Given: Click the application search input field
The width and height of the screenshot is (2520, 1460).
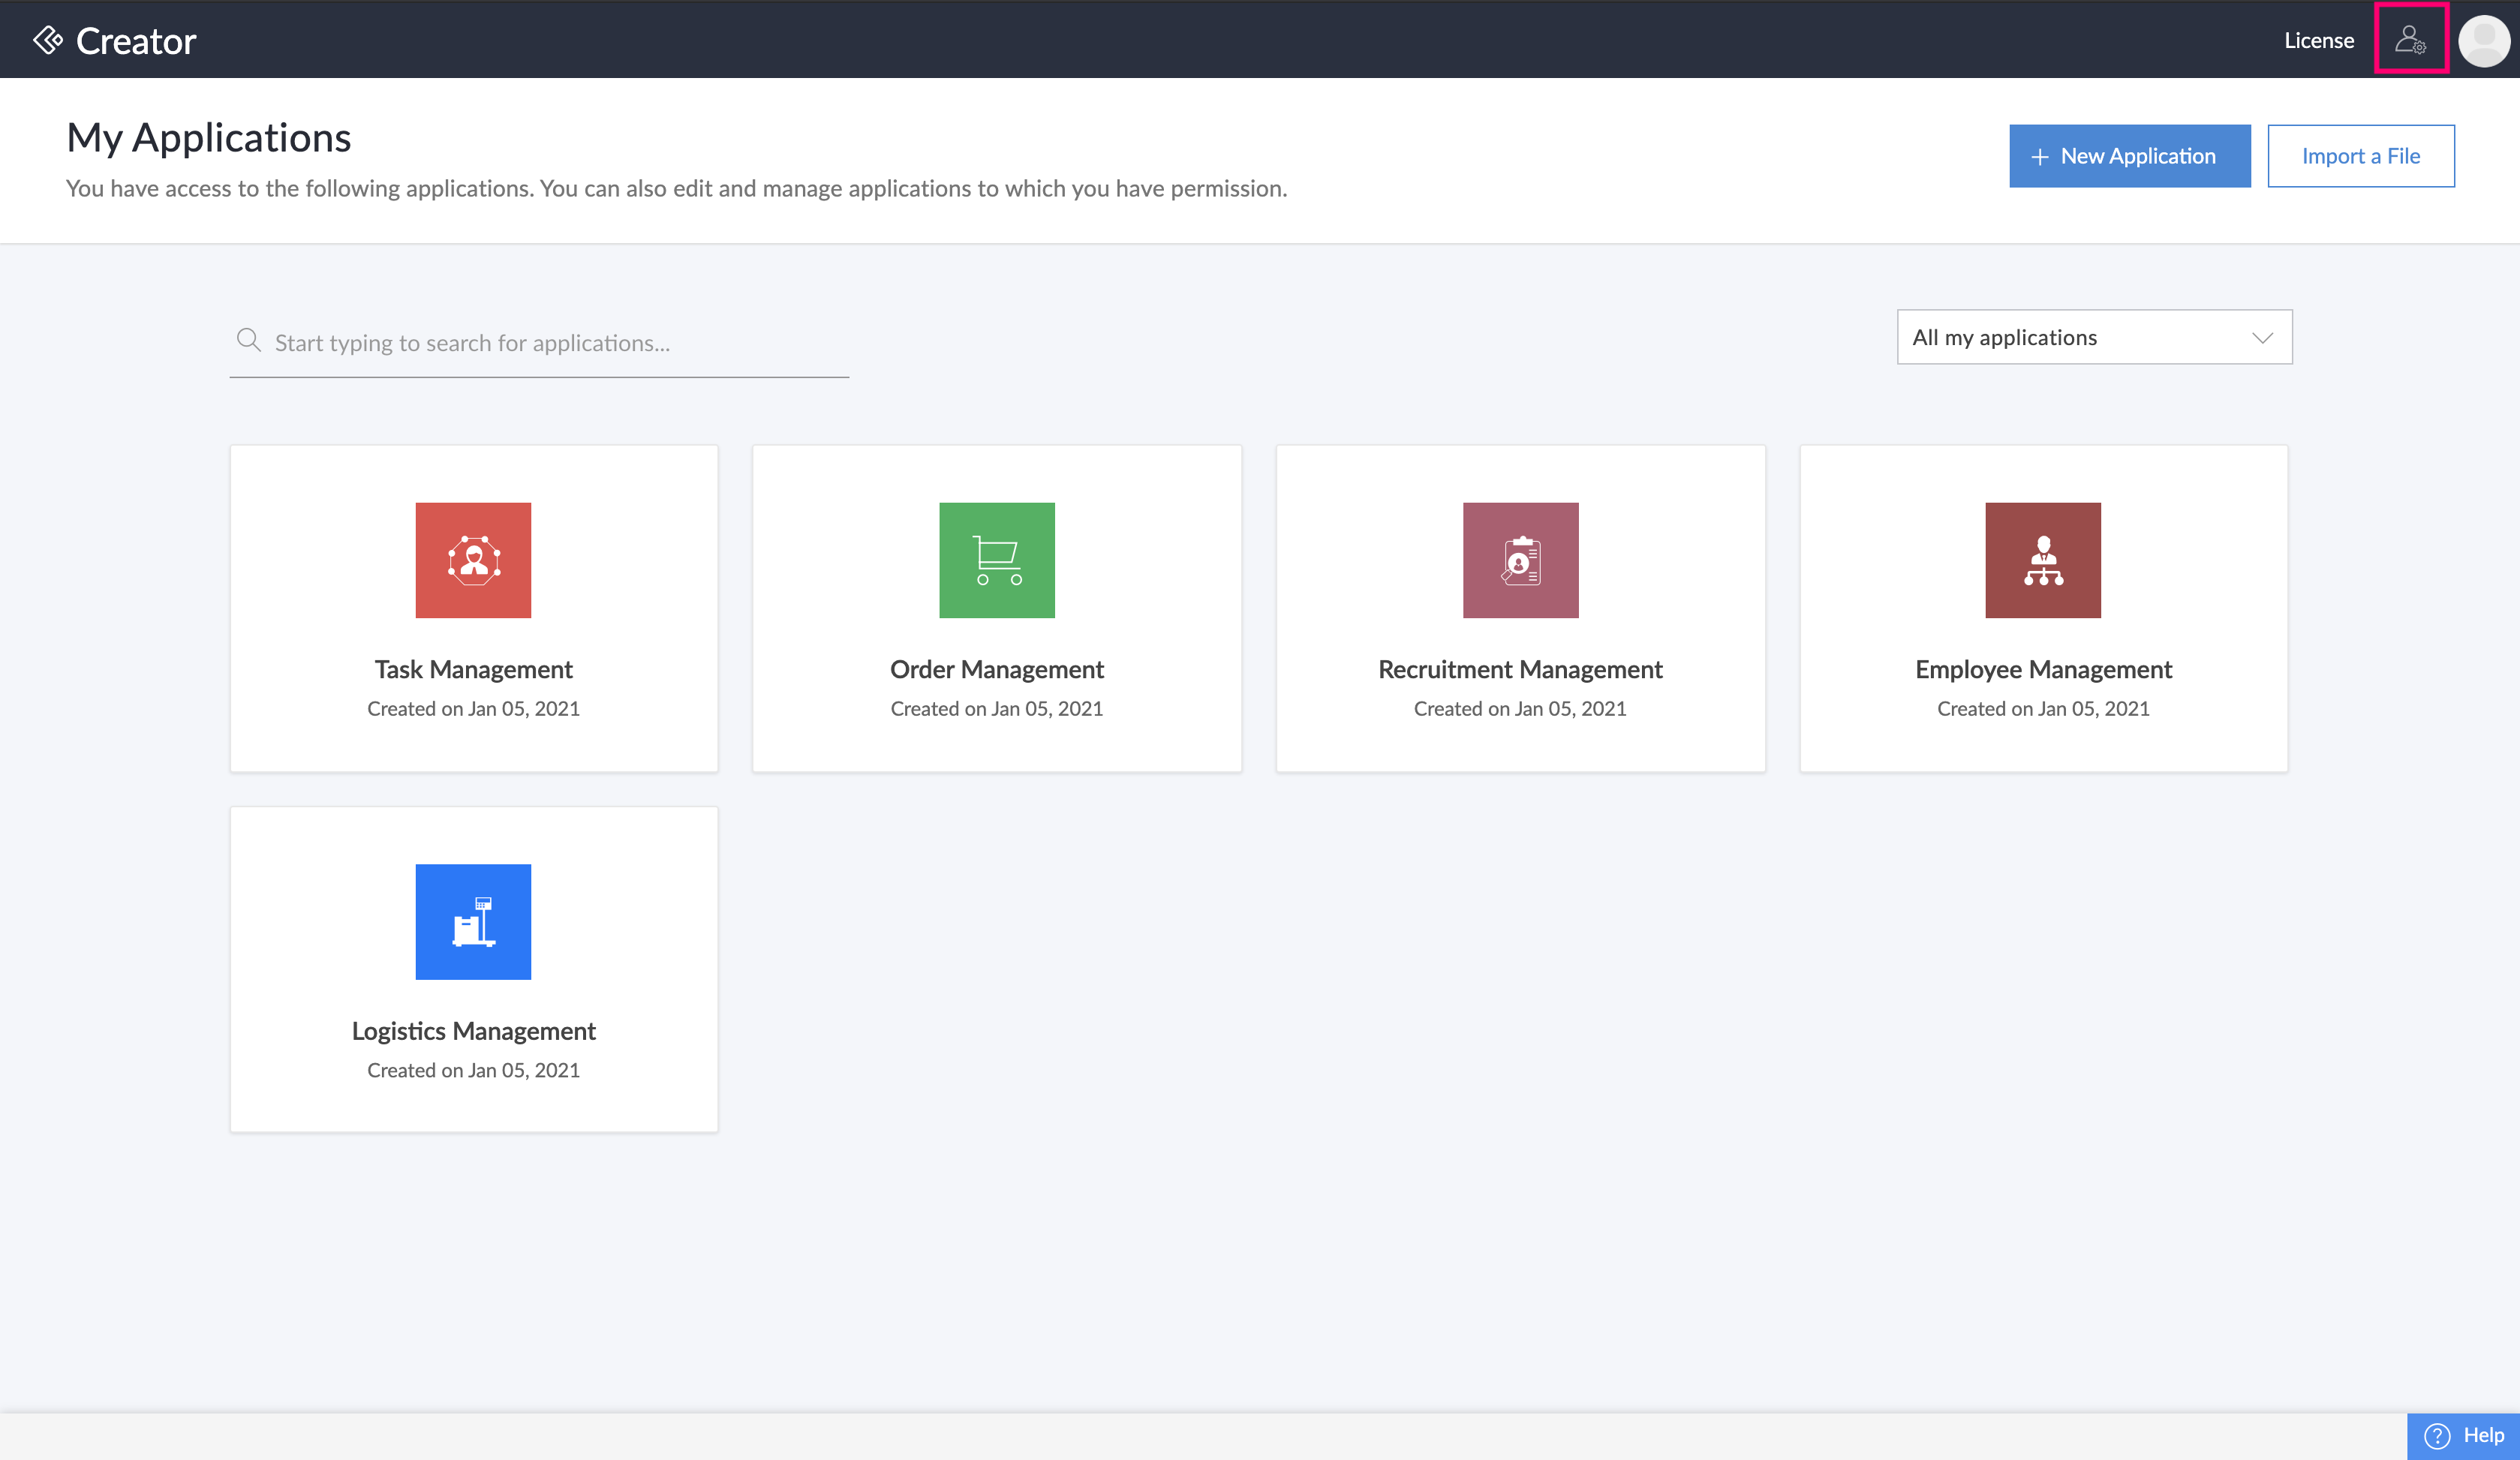Looking at the screenshot, I should pyautogui.click(x=540, y=342).
